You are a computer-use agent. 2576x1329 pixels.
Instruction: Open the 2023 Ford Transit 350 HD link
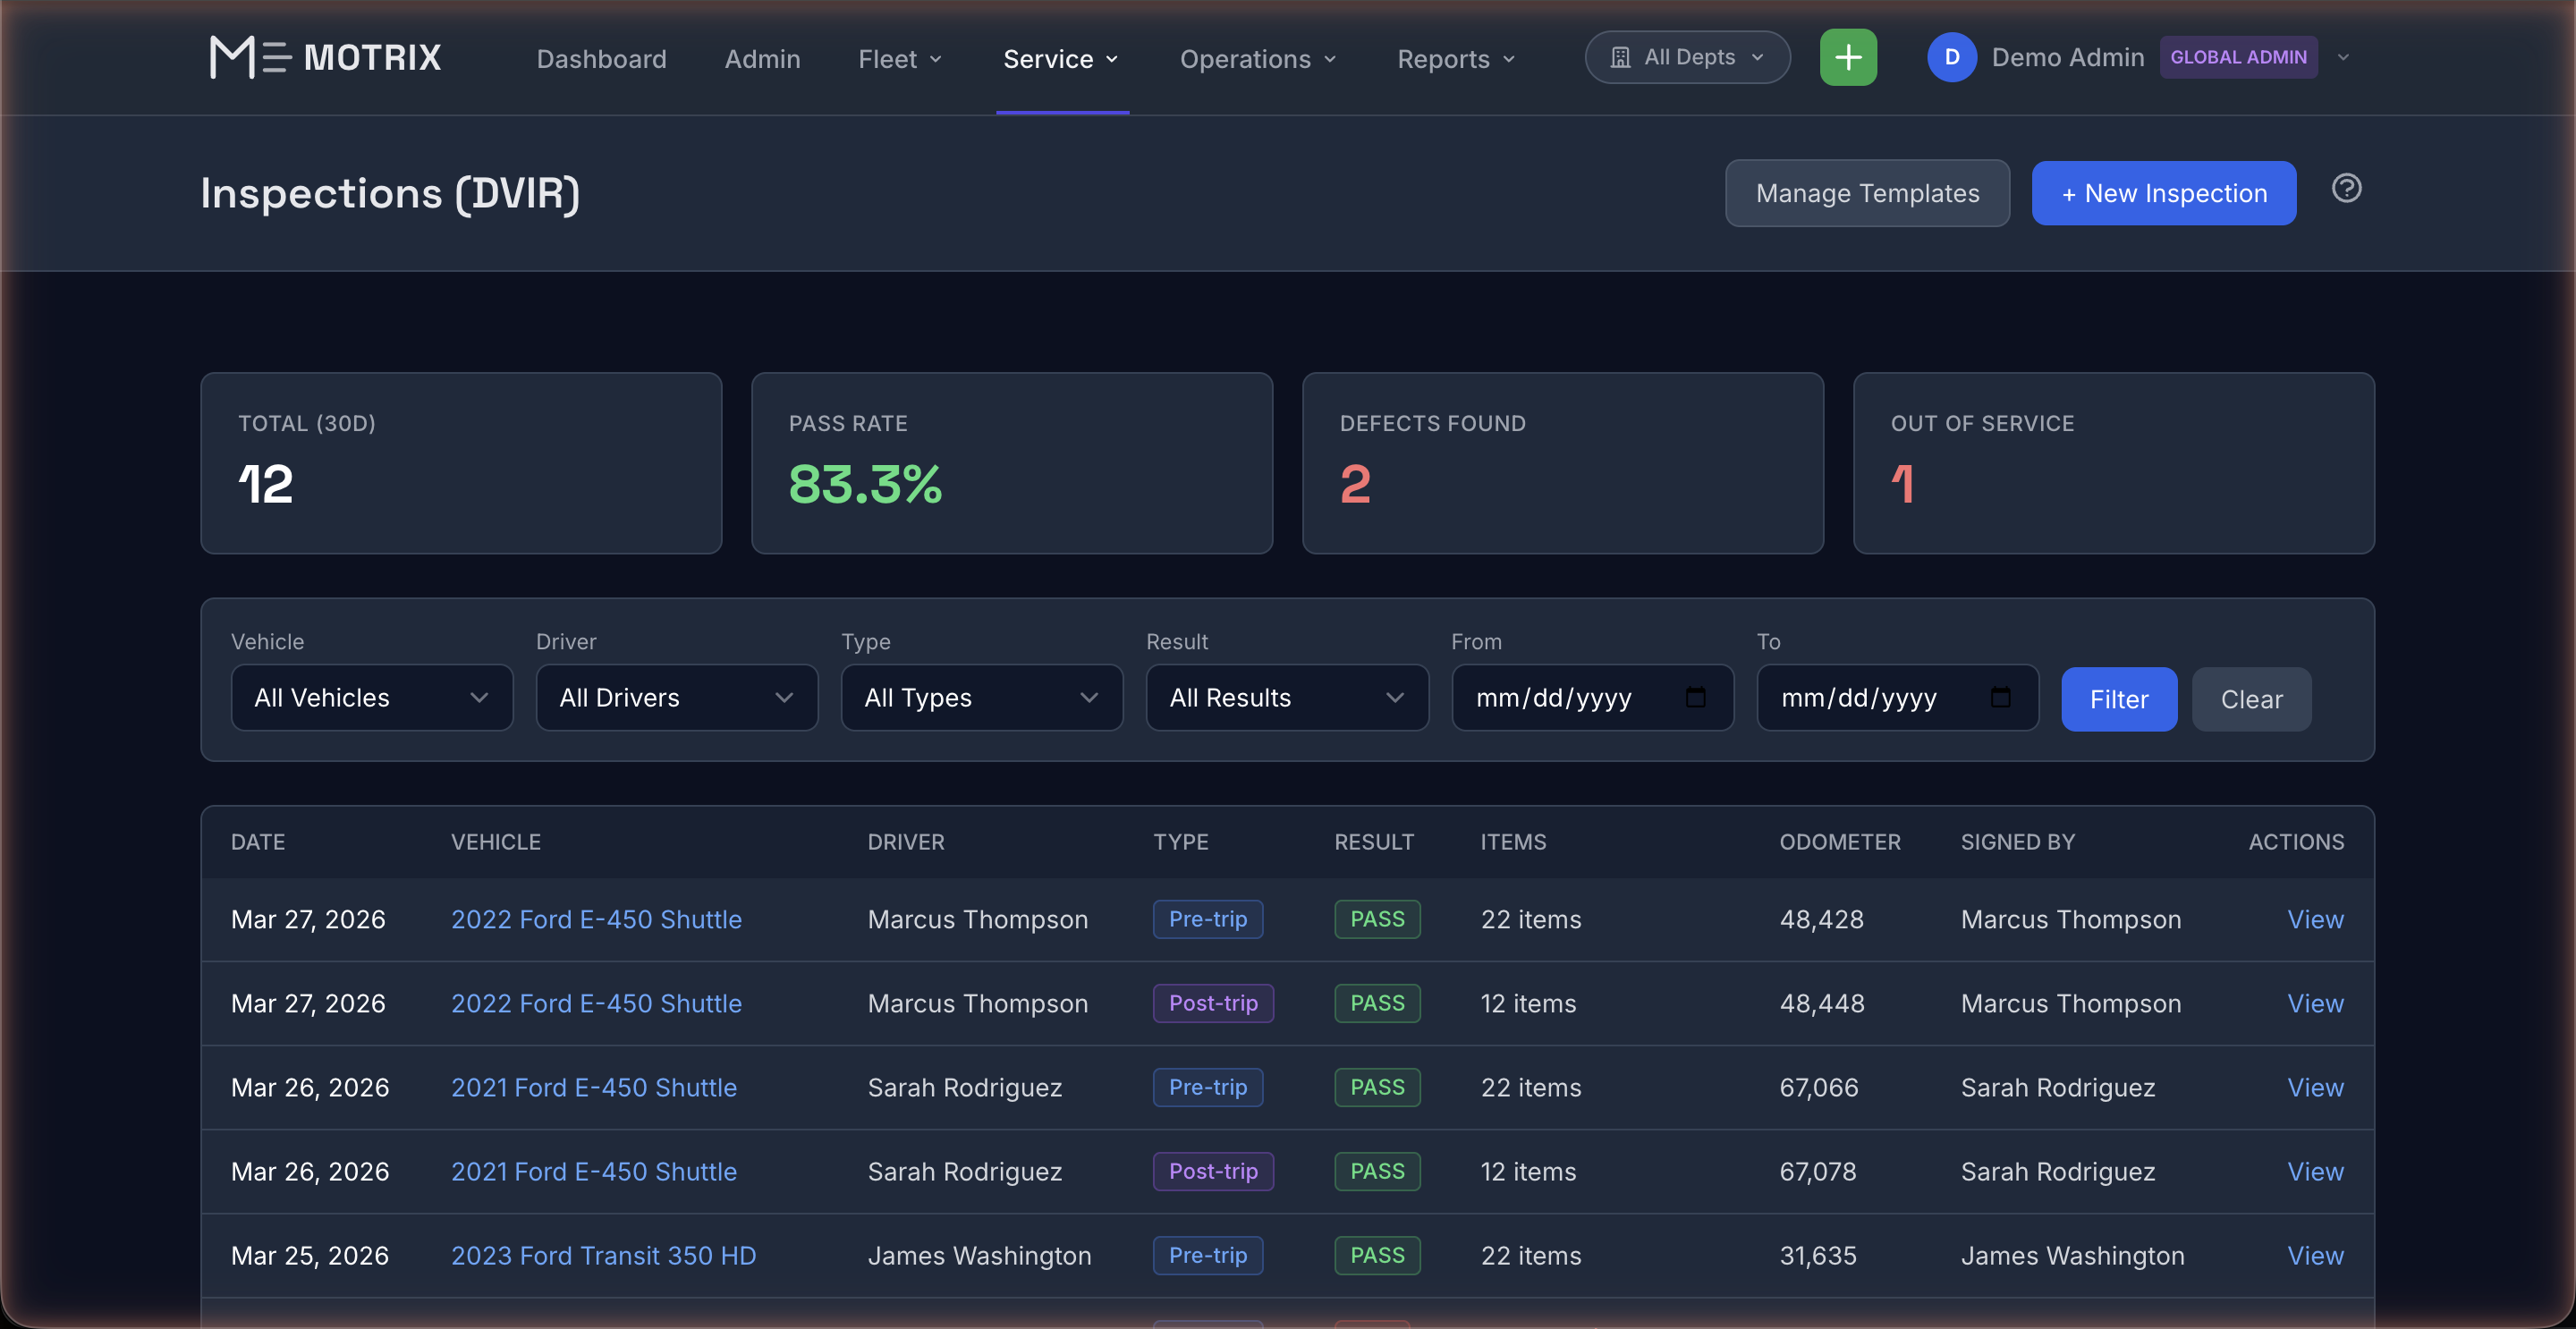point(603,1255)
